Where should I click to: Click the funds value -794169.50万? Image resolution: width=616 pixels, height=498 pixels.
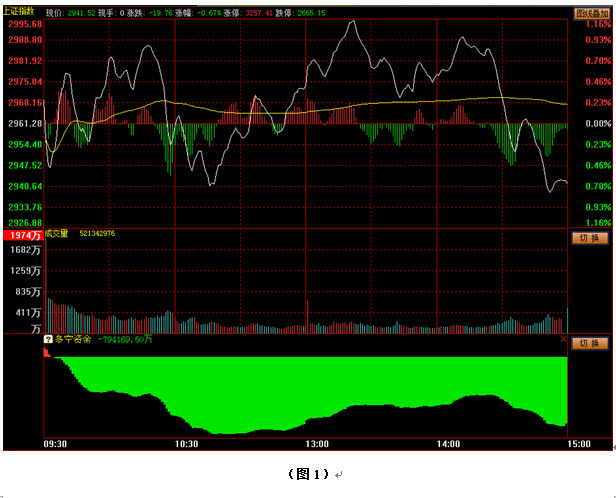click(125, 339)
